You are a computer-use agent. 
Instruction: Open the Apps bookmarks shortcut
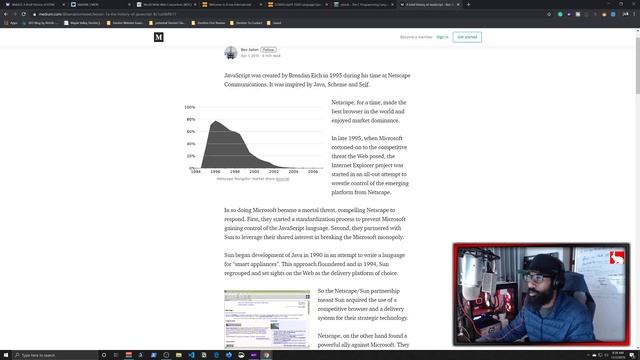pyautogui.click(x=11, y=23)
